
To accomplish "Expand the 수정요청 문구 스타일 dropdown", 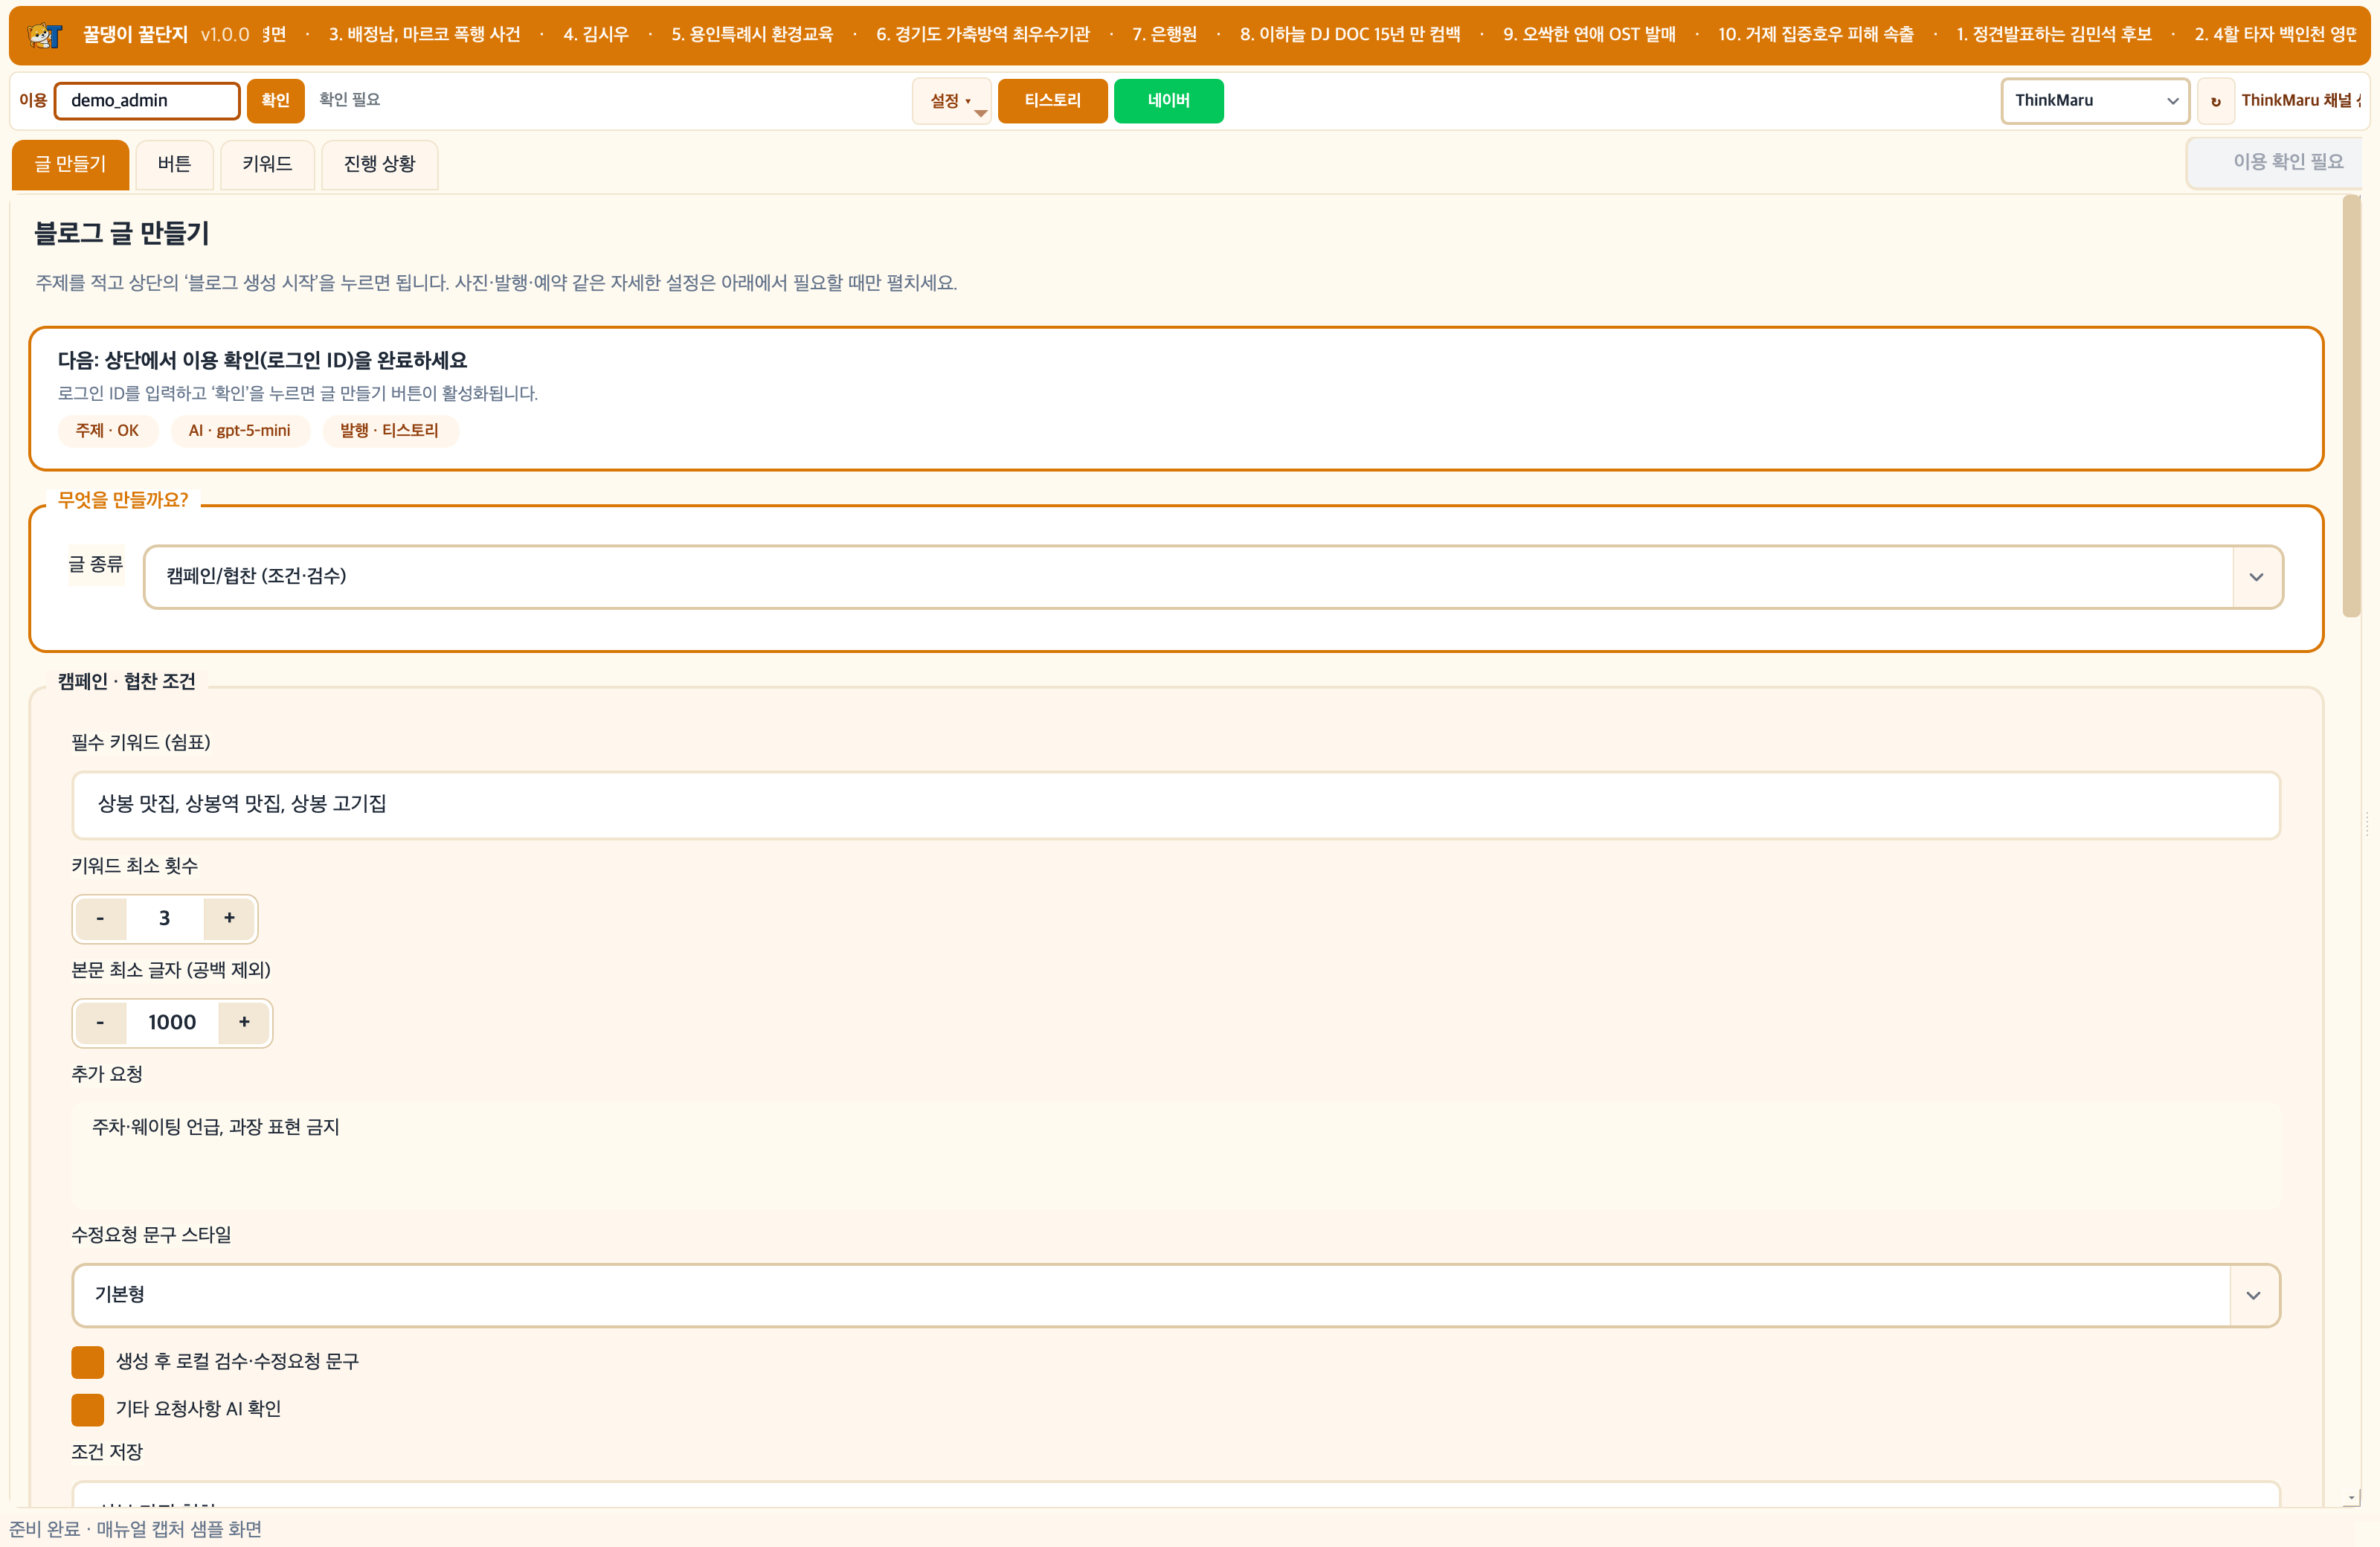I will 1176,1295.
